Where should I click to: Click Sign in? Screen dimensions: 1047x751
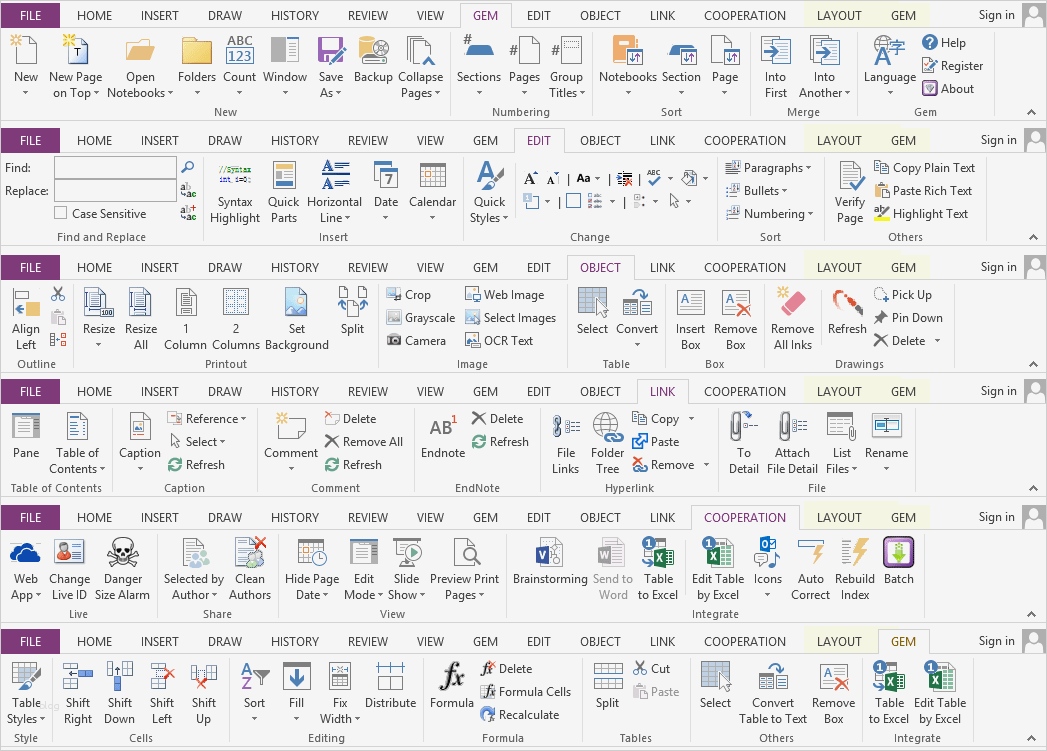click(996, 15)
